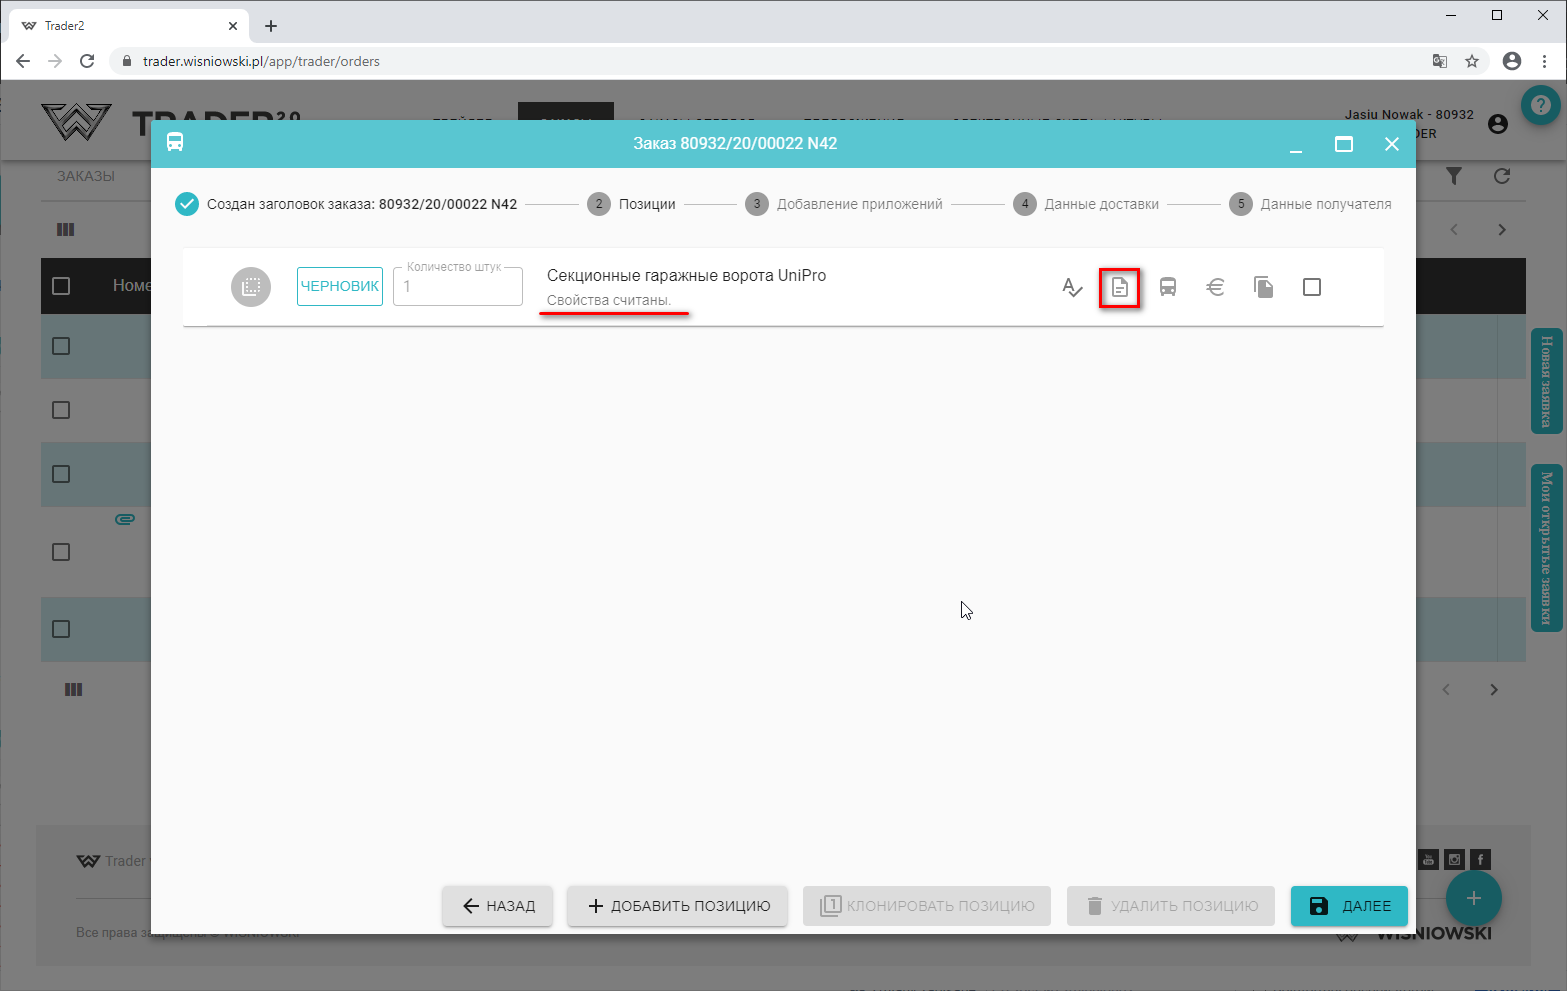Viewport: 1567px width, 991px height.
Task: Click the delivery bus icon in position row
Action: click(1167, 288)
